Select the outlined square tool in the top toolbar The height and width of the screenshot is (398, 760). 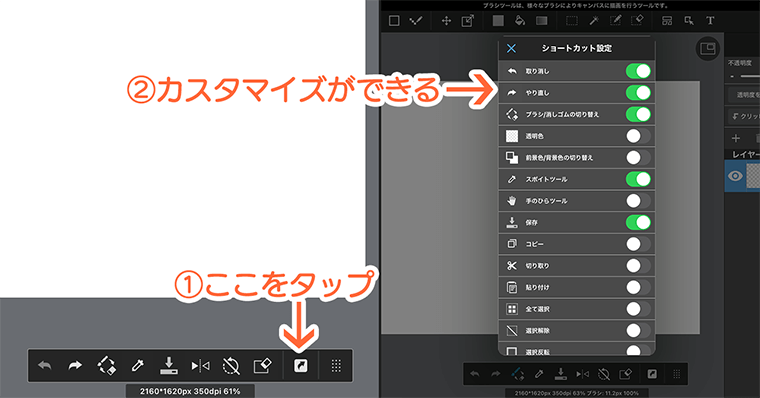(x=394, y=21)
